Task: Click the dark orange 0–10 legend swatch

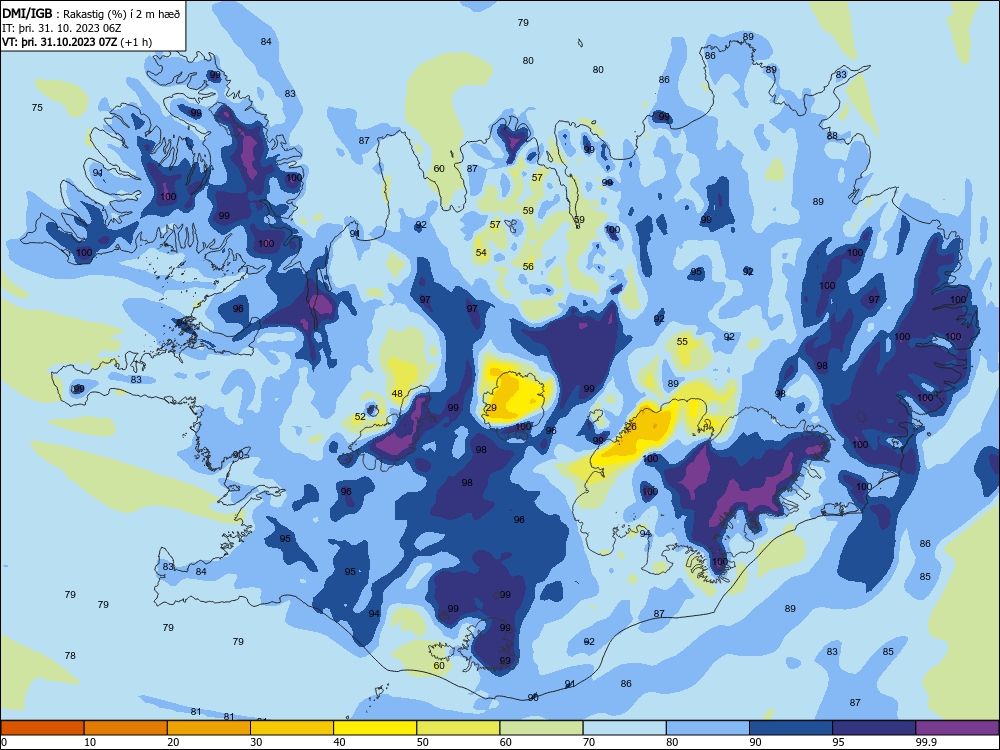Action: point(42,728)
